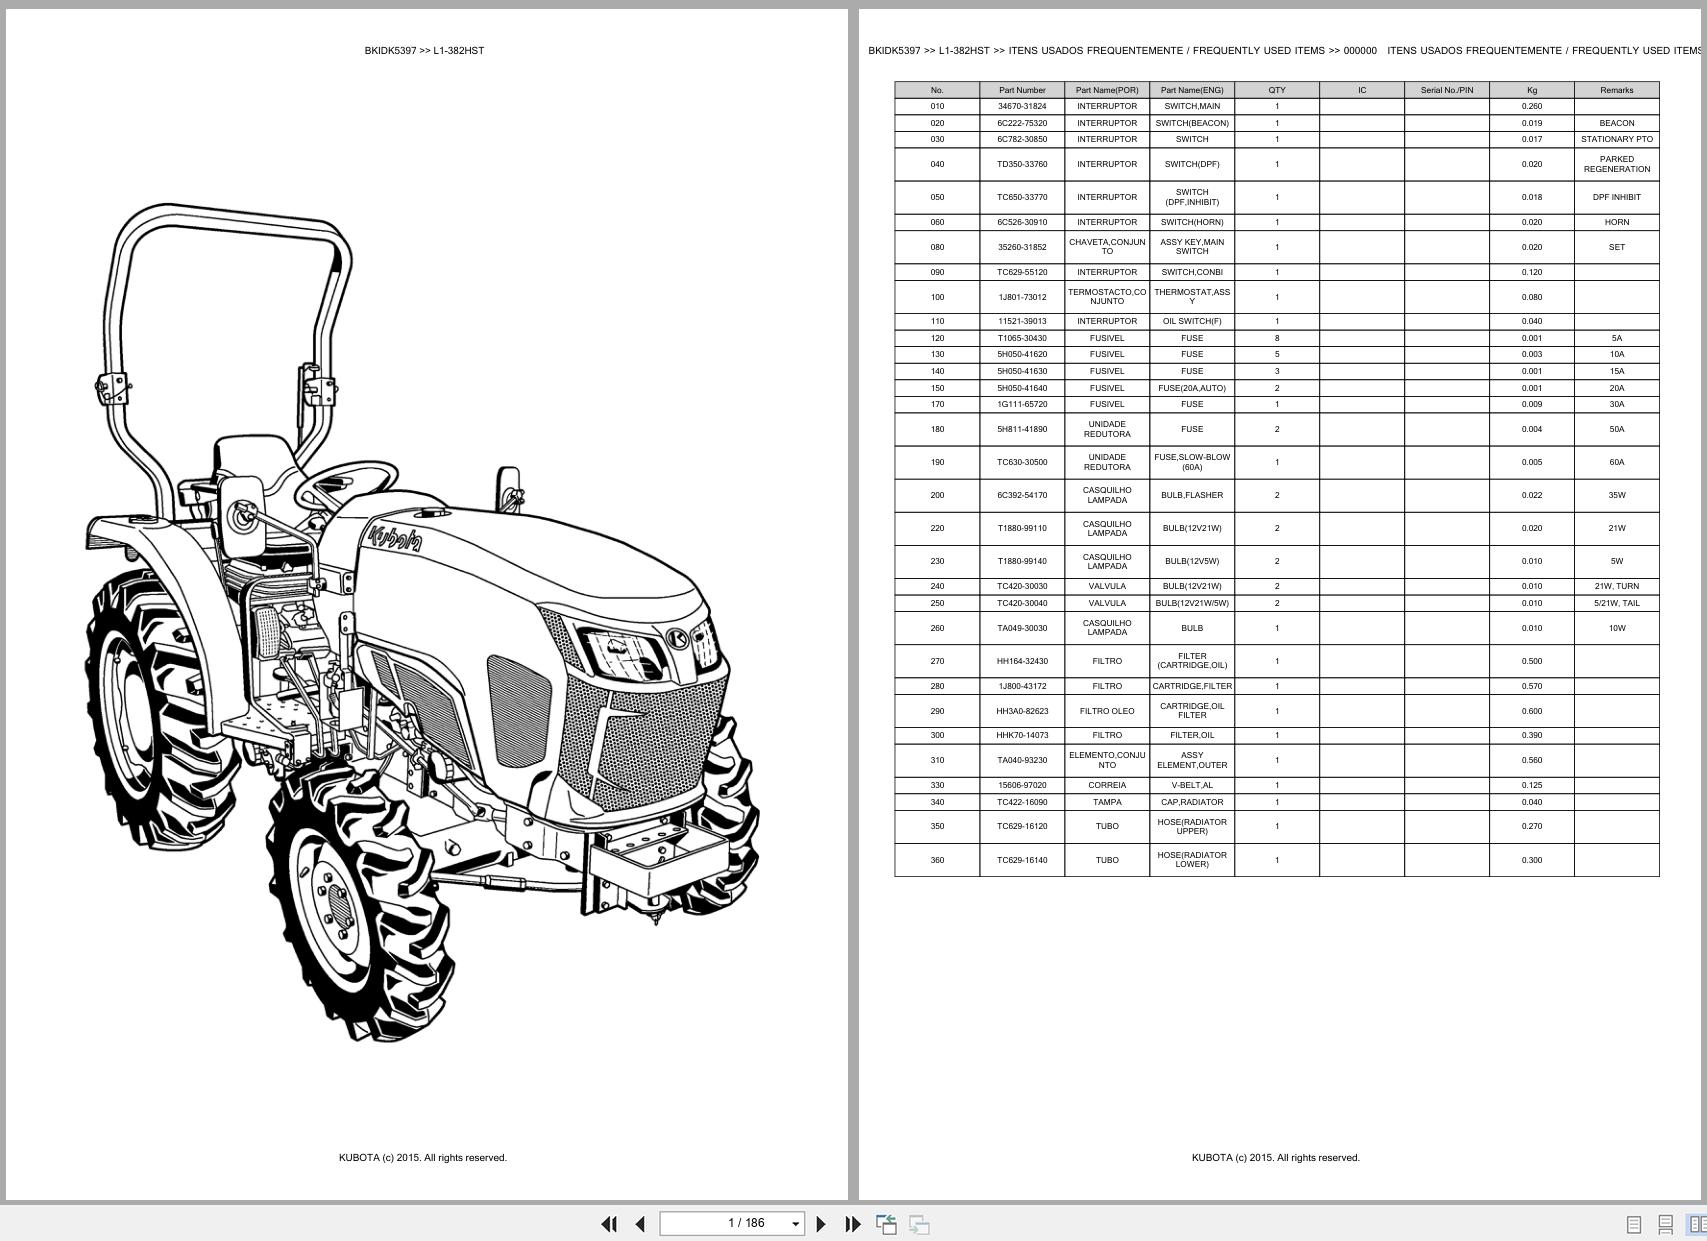Go to the previous page
Screen dimensions: 1707x1241
640,1224
